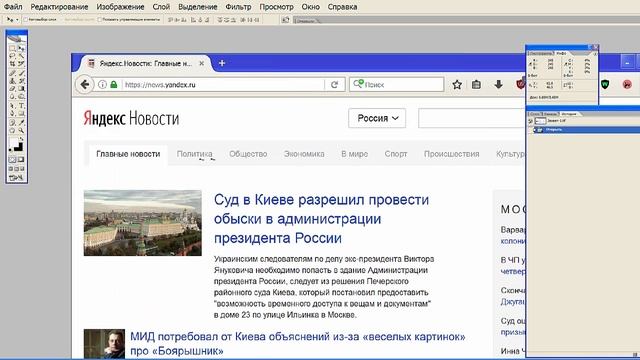The height and width of the screenshot is (360, 640).
Task: Select the Notes tool
Action: pyautogui.click(x=12, y=122)
